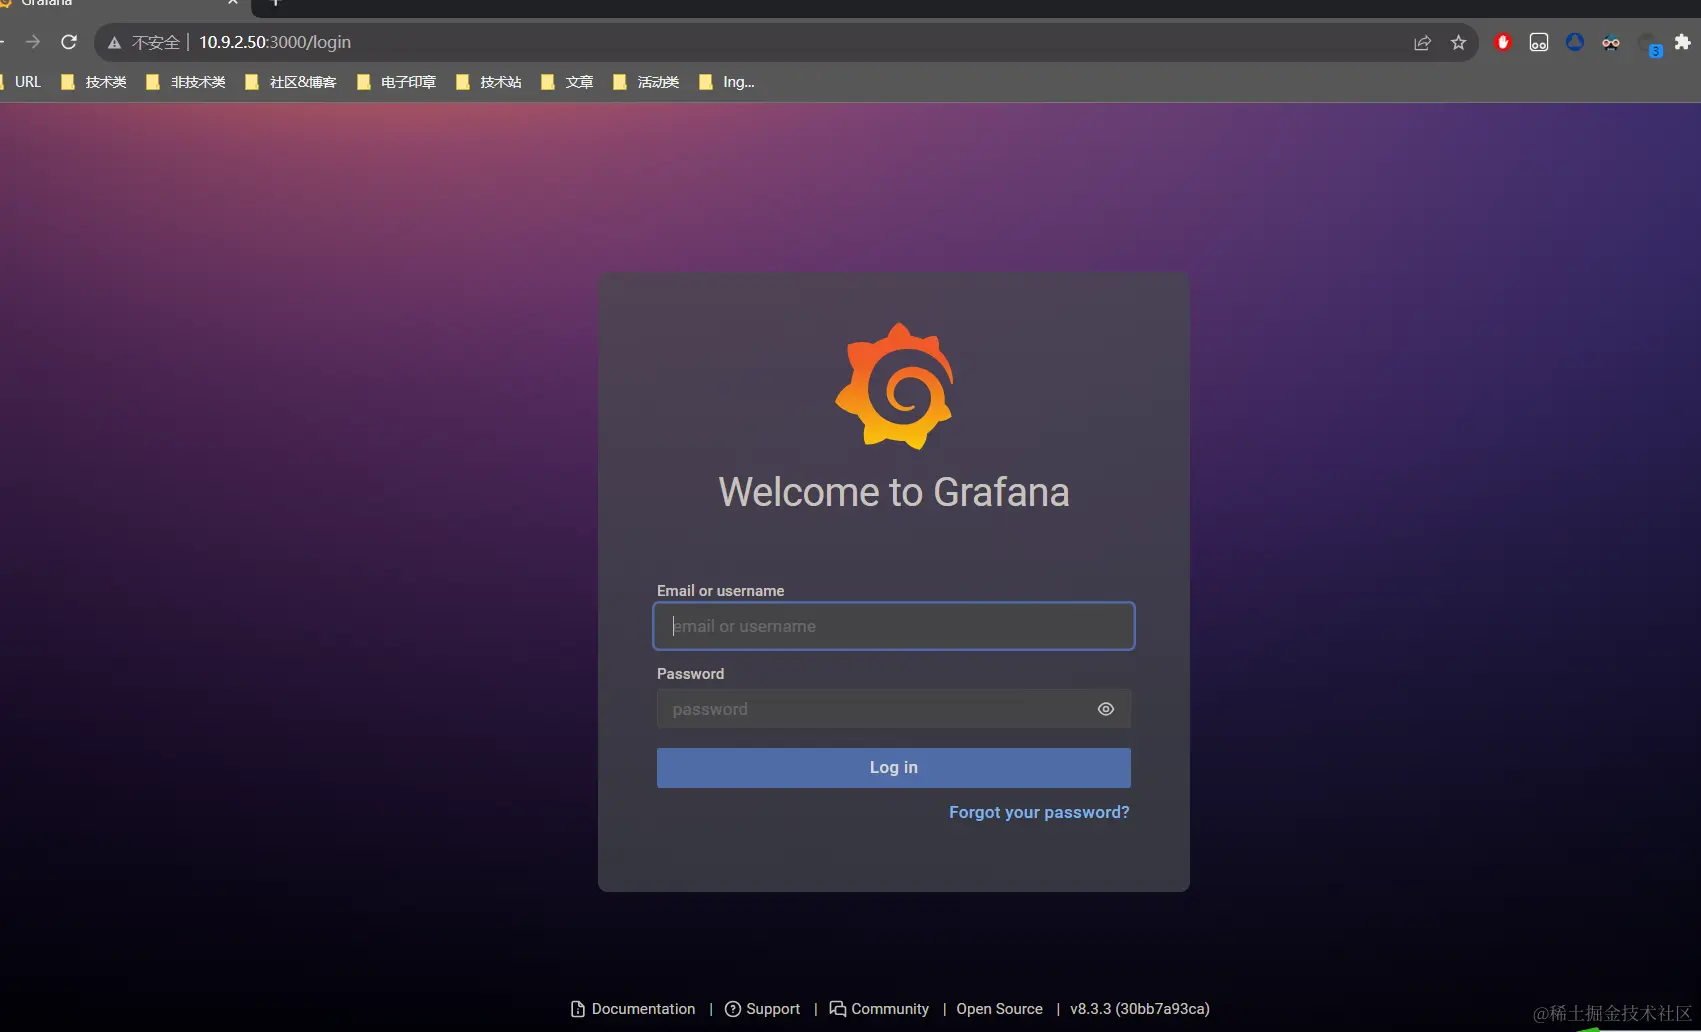Image resolution: width=1701 pixels, height=1032 pixels.
Task: Open the 文章 bookmark folder
Action: pos(567,82)
